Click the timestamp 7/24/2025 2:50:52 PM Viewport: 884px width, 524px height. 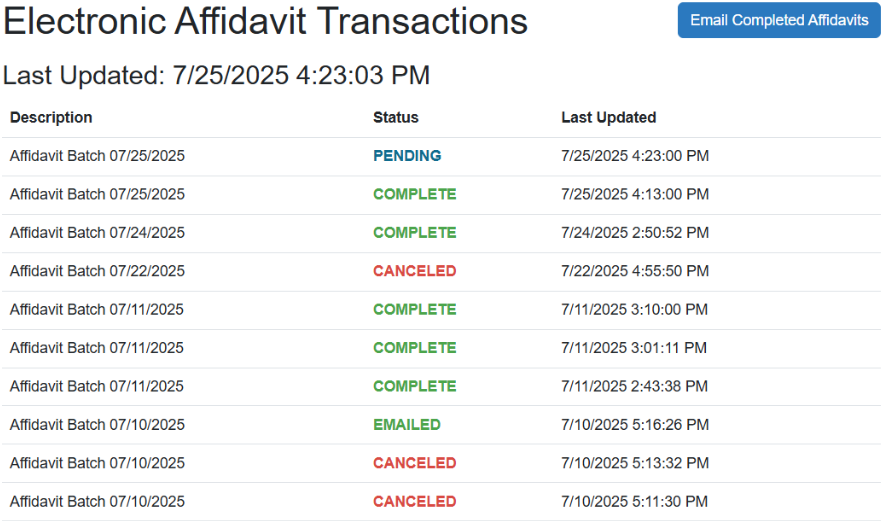[635, 233]
